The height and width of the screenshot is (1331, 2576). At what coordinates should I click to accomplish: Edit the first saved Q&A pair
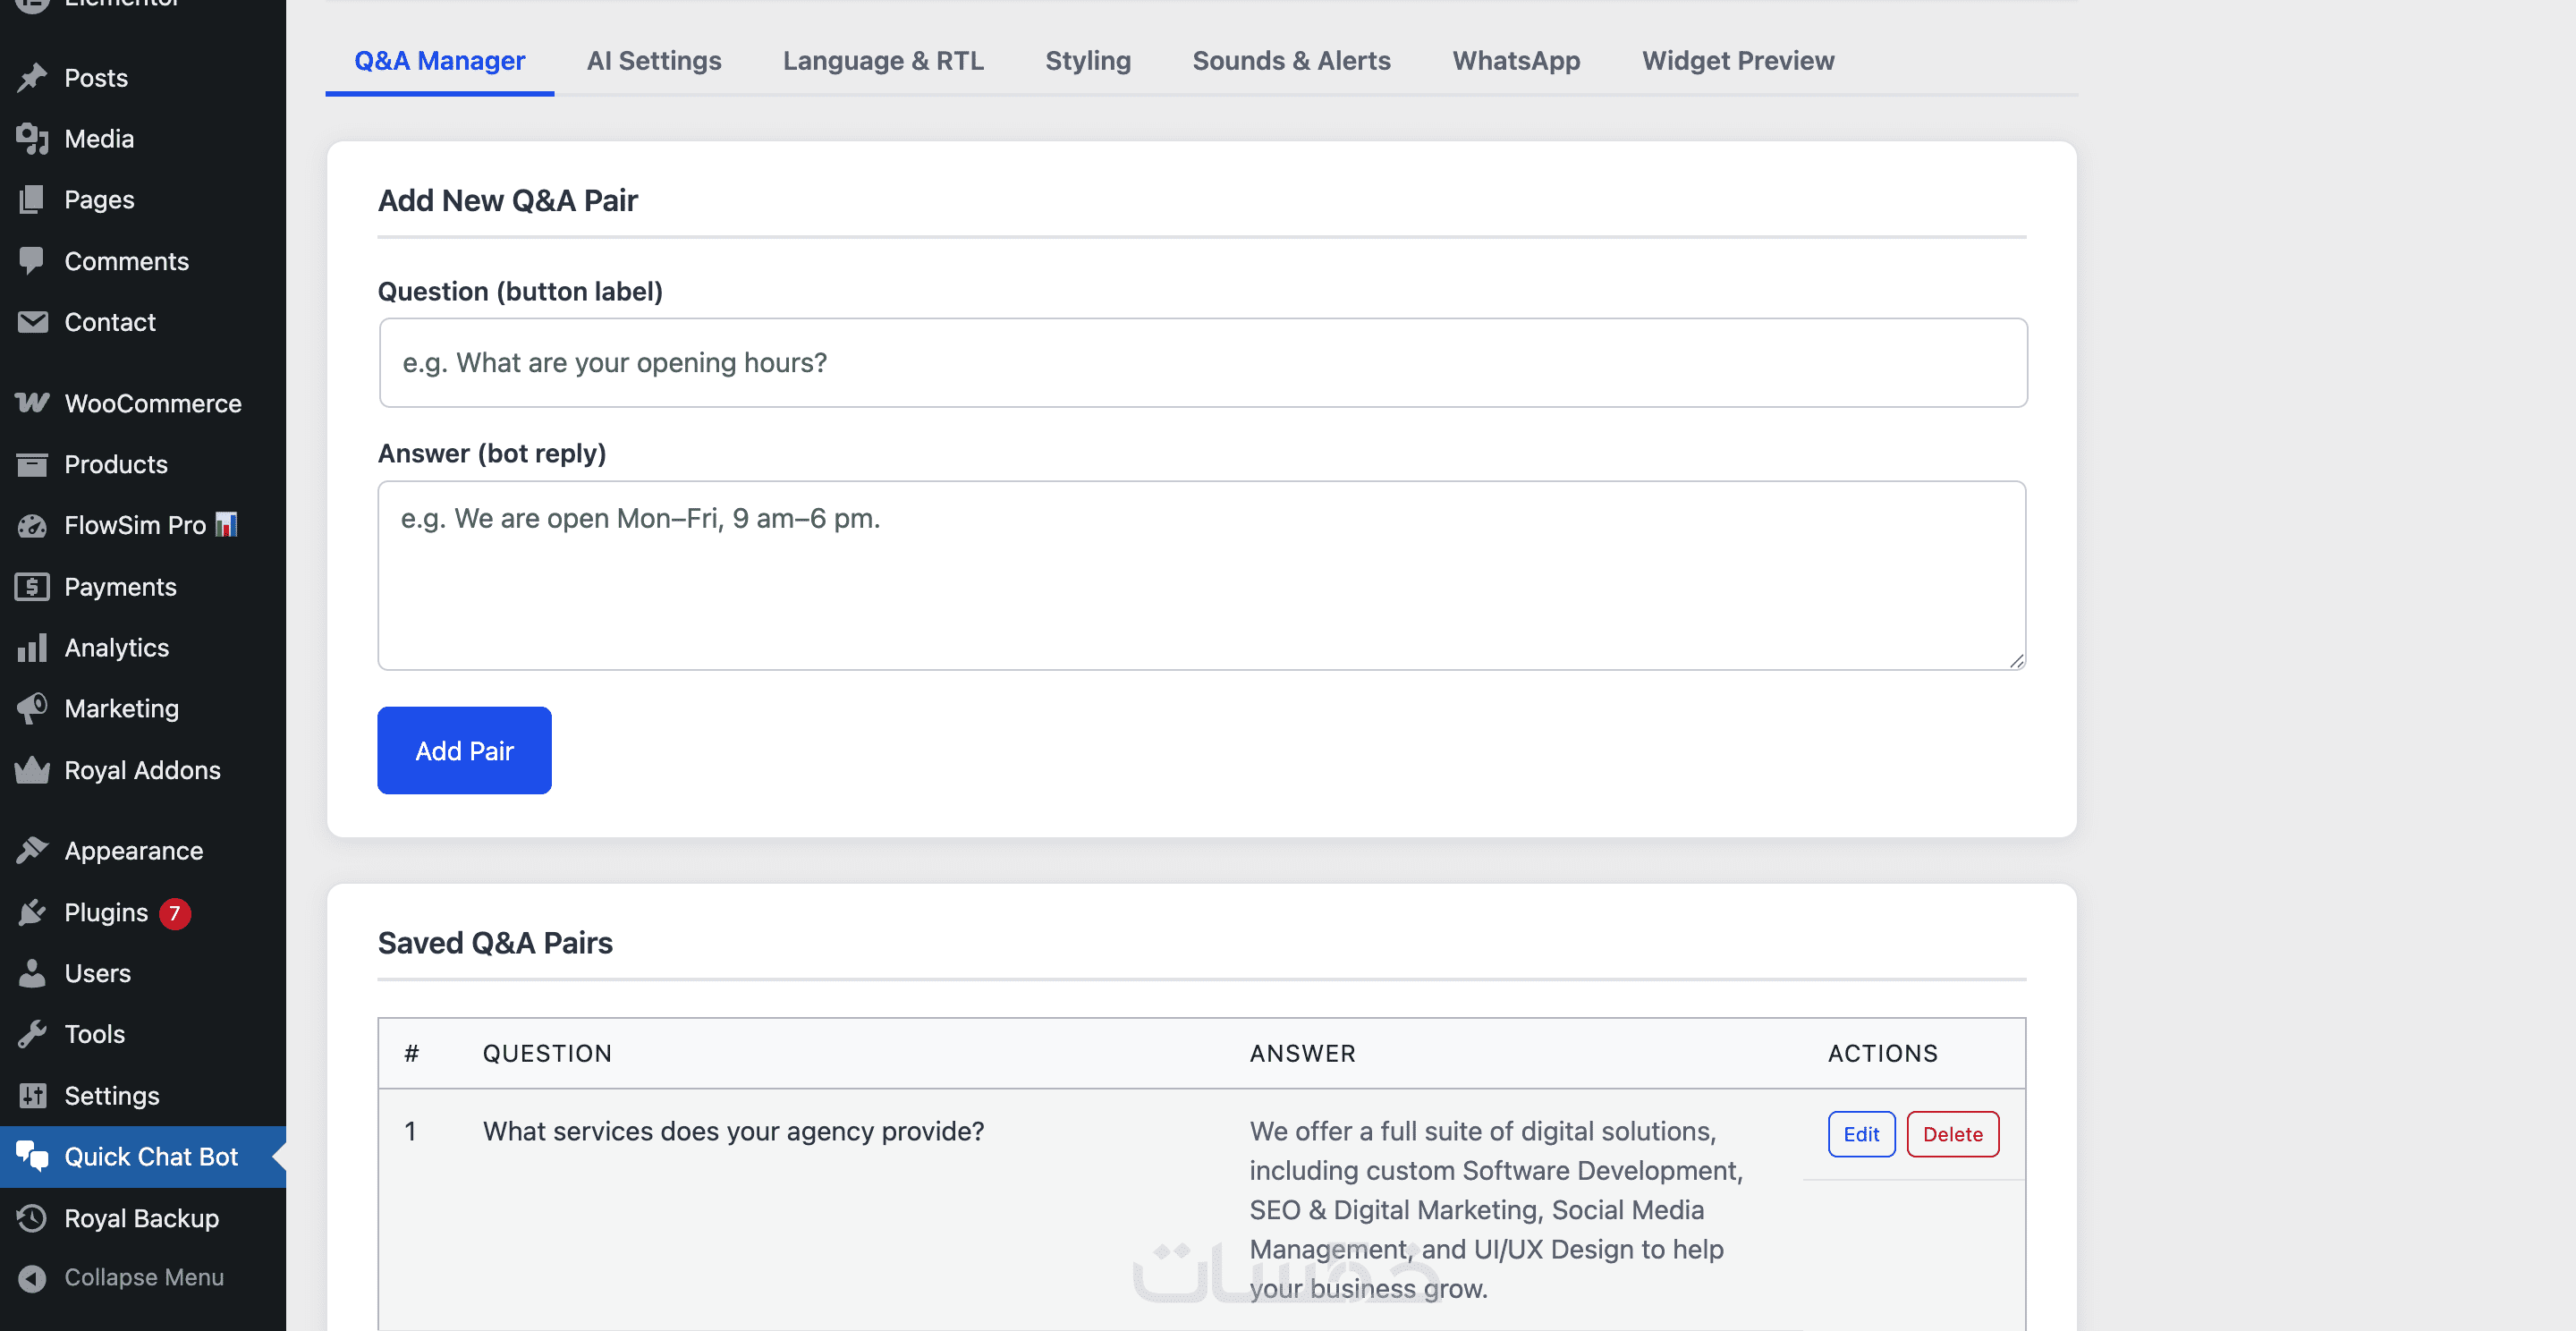tap(1860, 1134)
